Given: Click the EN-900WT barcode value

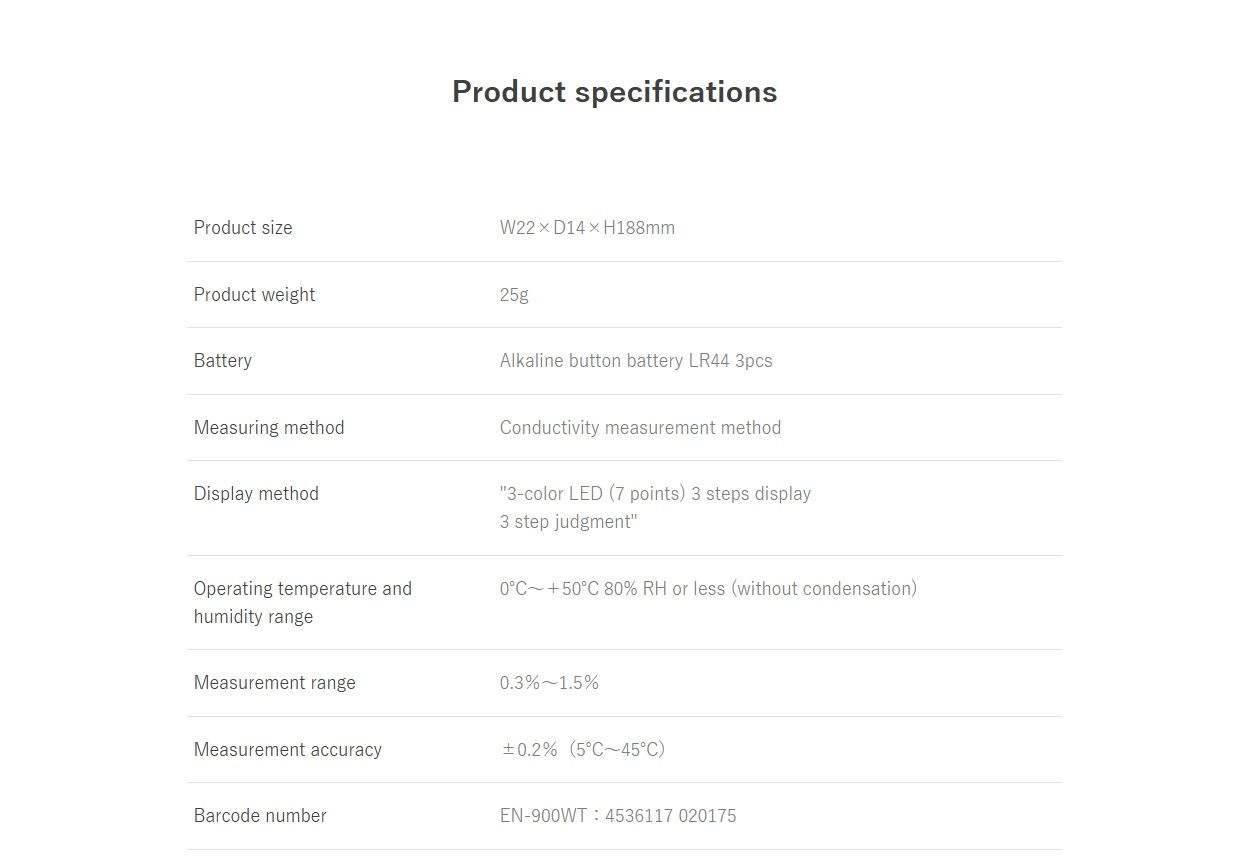Looking at the screenshot, I should 618,816.
